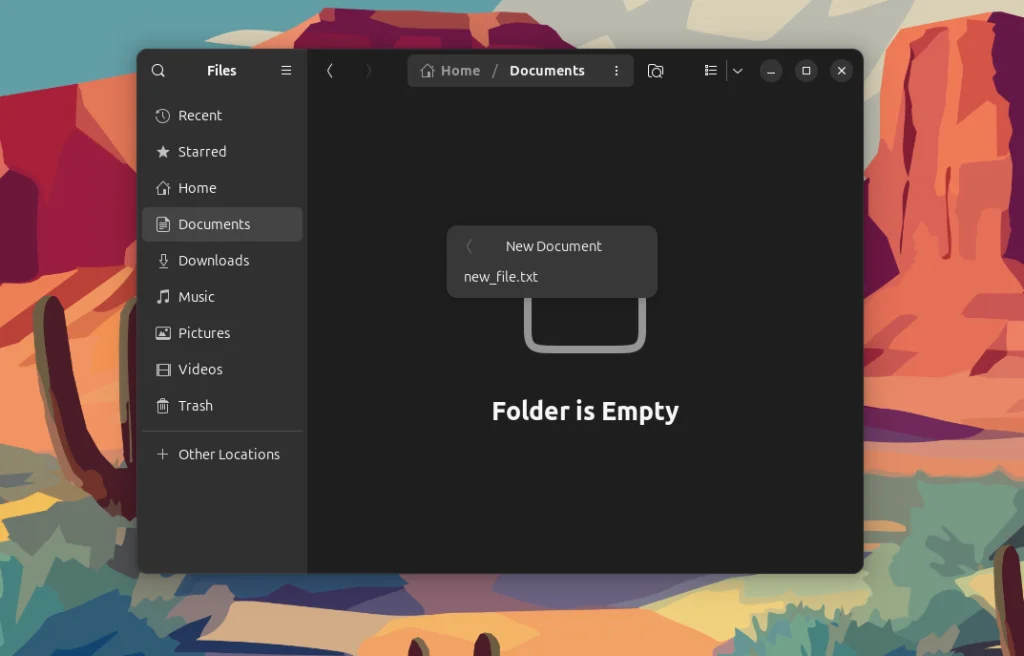The image size is (1024, 656).
Task: Select new_file.txt from the New Document menu
Action: coord(501,277)
